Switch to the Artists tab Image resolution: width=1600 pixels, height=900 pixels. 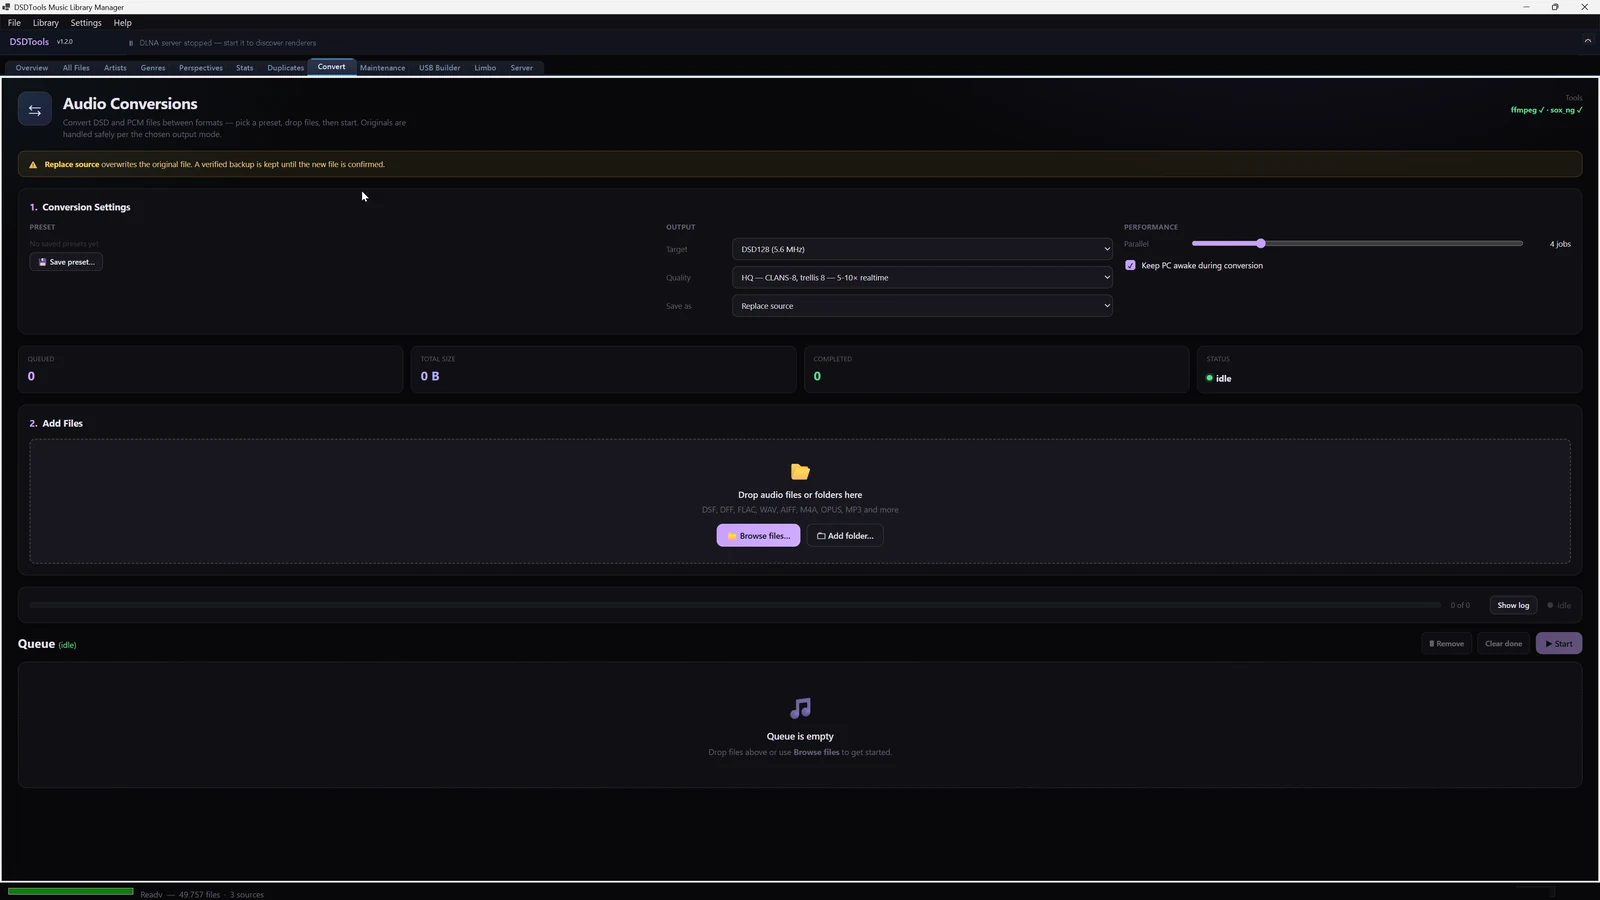115,68
